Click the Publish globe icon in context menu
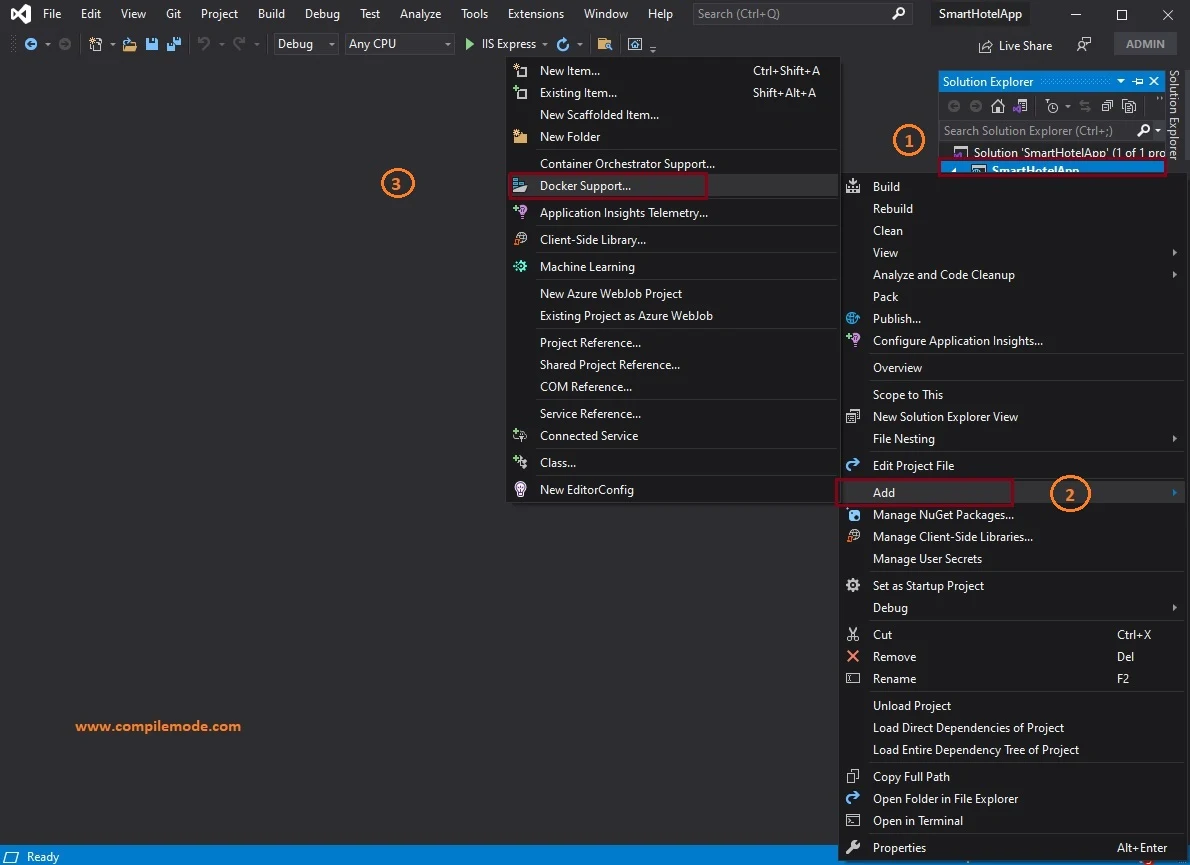 (853, 318)
